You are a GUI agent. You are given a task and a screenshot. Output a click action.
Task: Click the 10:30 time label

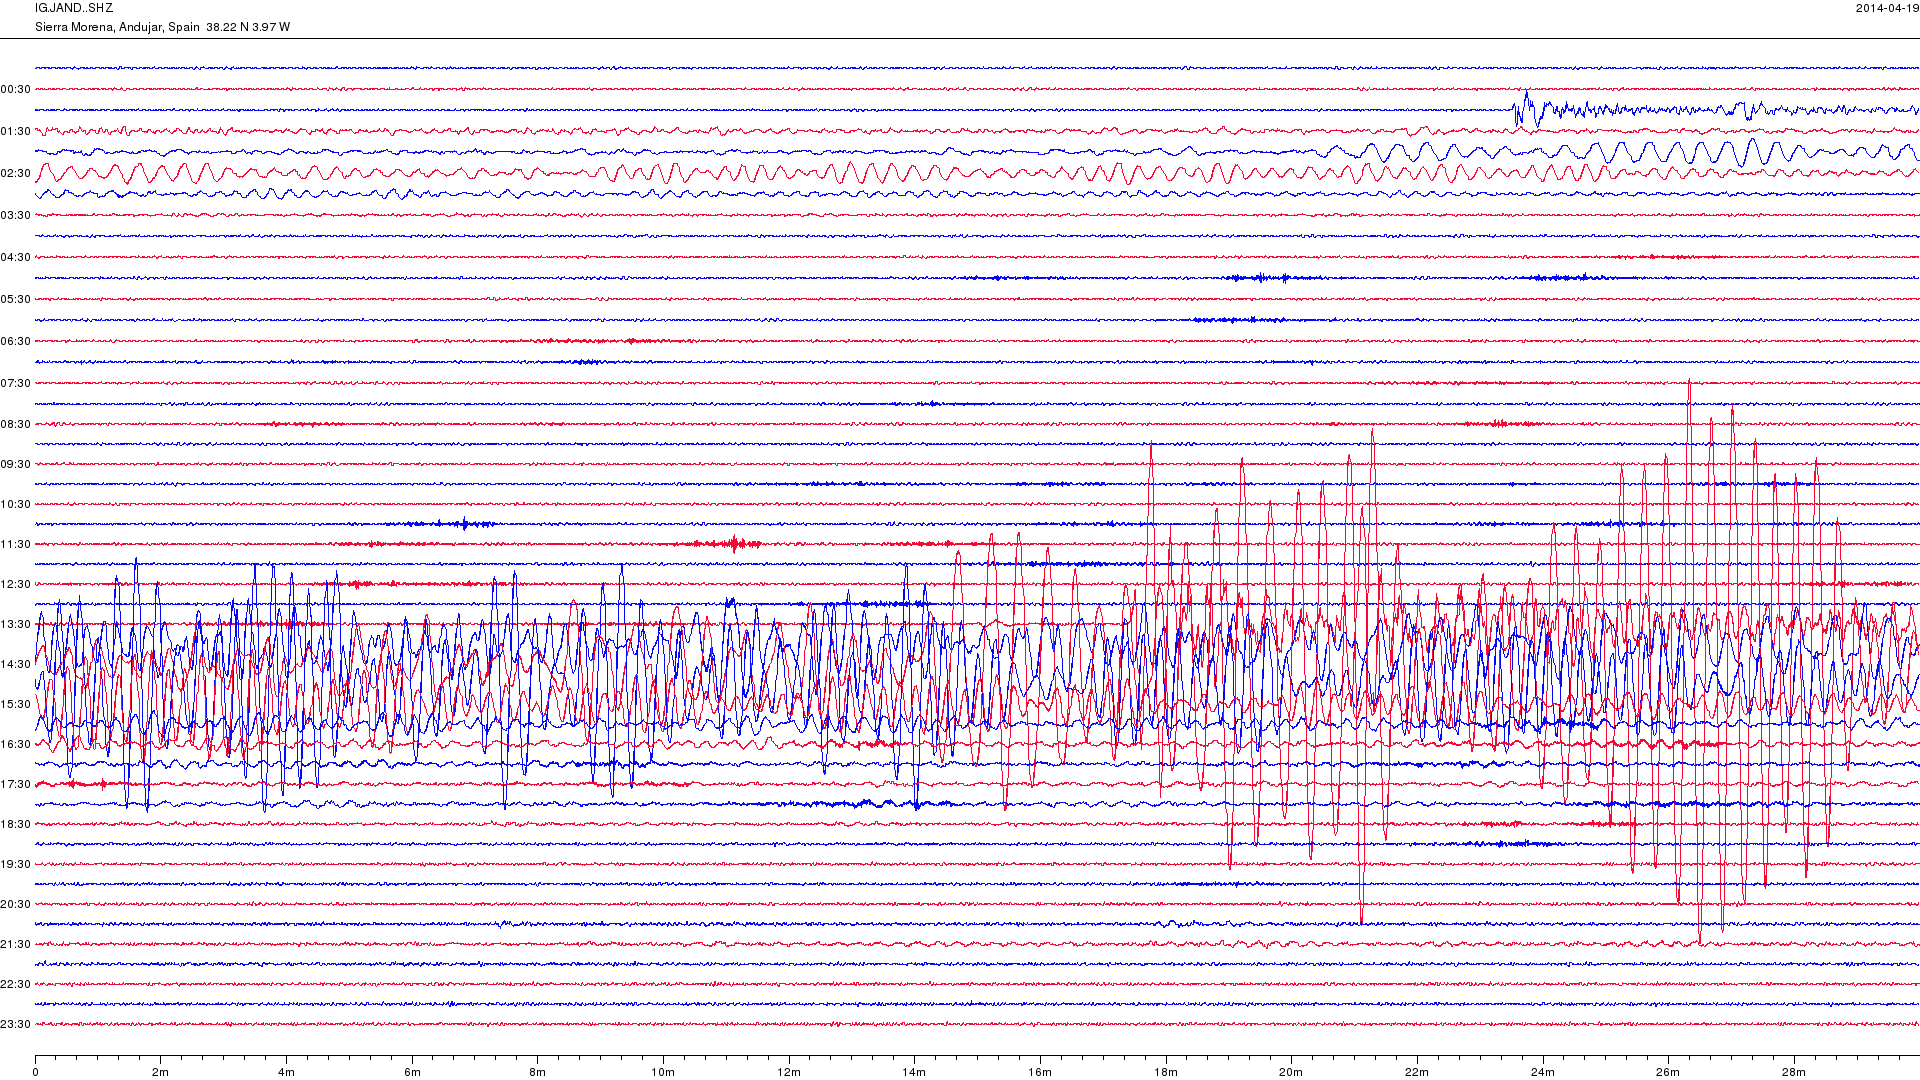tap(16, 505)
